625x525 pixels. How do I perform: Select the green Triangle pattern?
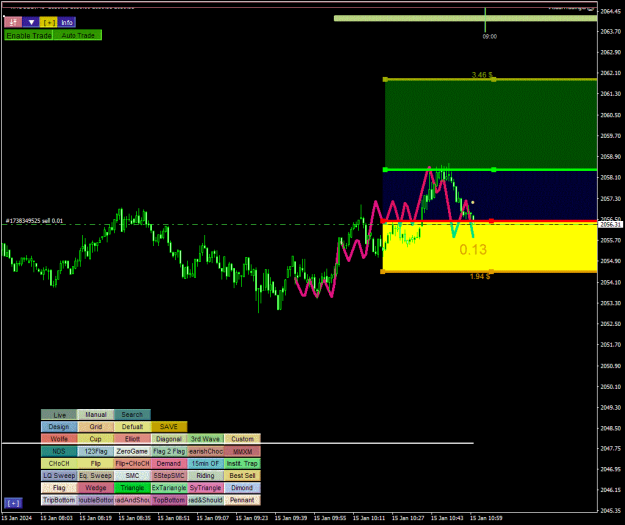tap(132, 488)
